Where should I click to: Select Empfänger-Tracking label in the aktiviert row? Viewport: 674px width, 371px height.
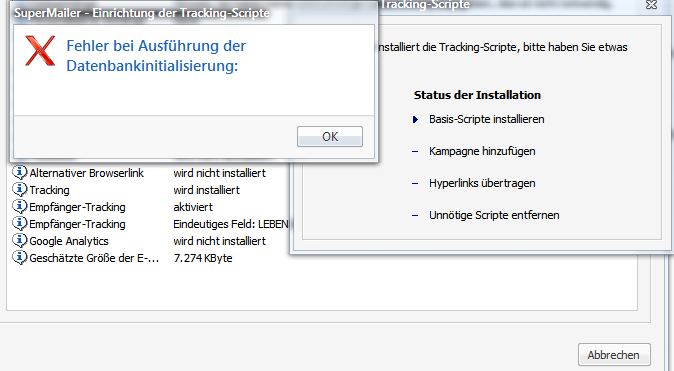coord(77,207)
